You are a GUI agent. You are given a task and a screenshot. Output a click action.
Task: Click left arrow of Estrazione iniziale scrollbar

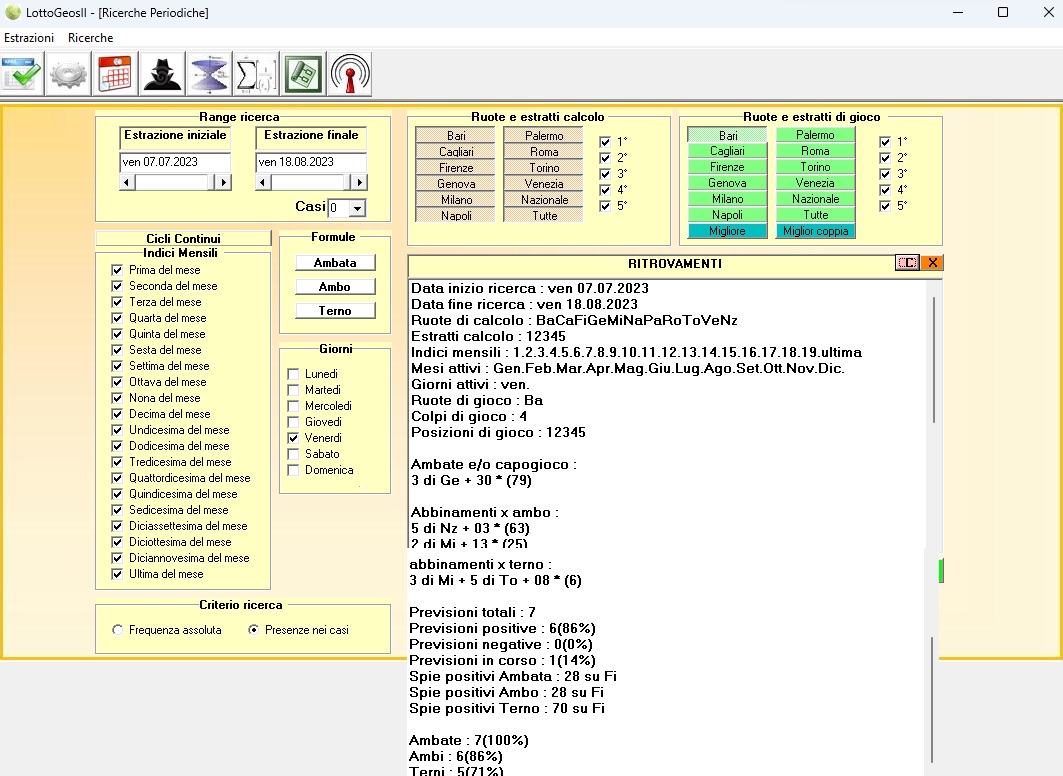click(127, 182)
